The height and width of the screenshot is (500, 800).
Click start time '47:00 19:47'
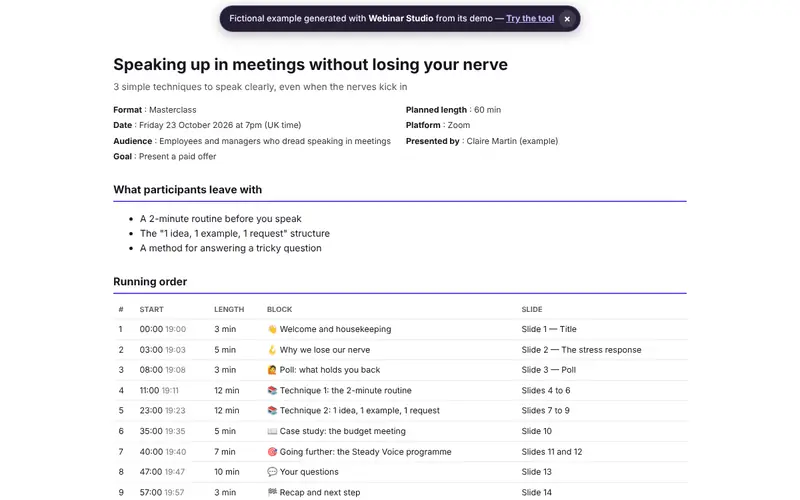click(162, 472)
